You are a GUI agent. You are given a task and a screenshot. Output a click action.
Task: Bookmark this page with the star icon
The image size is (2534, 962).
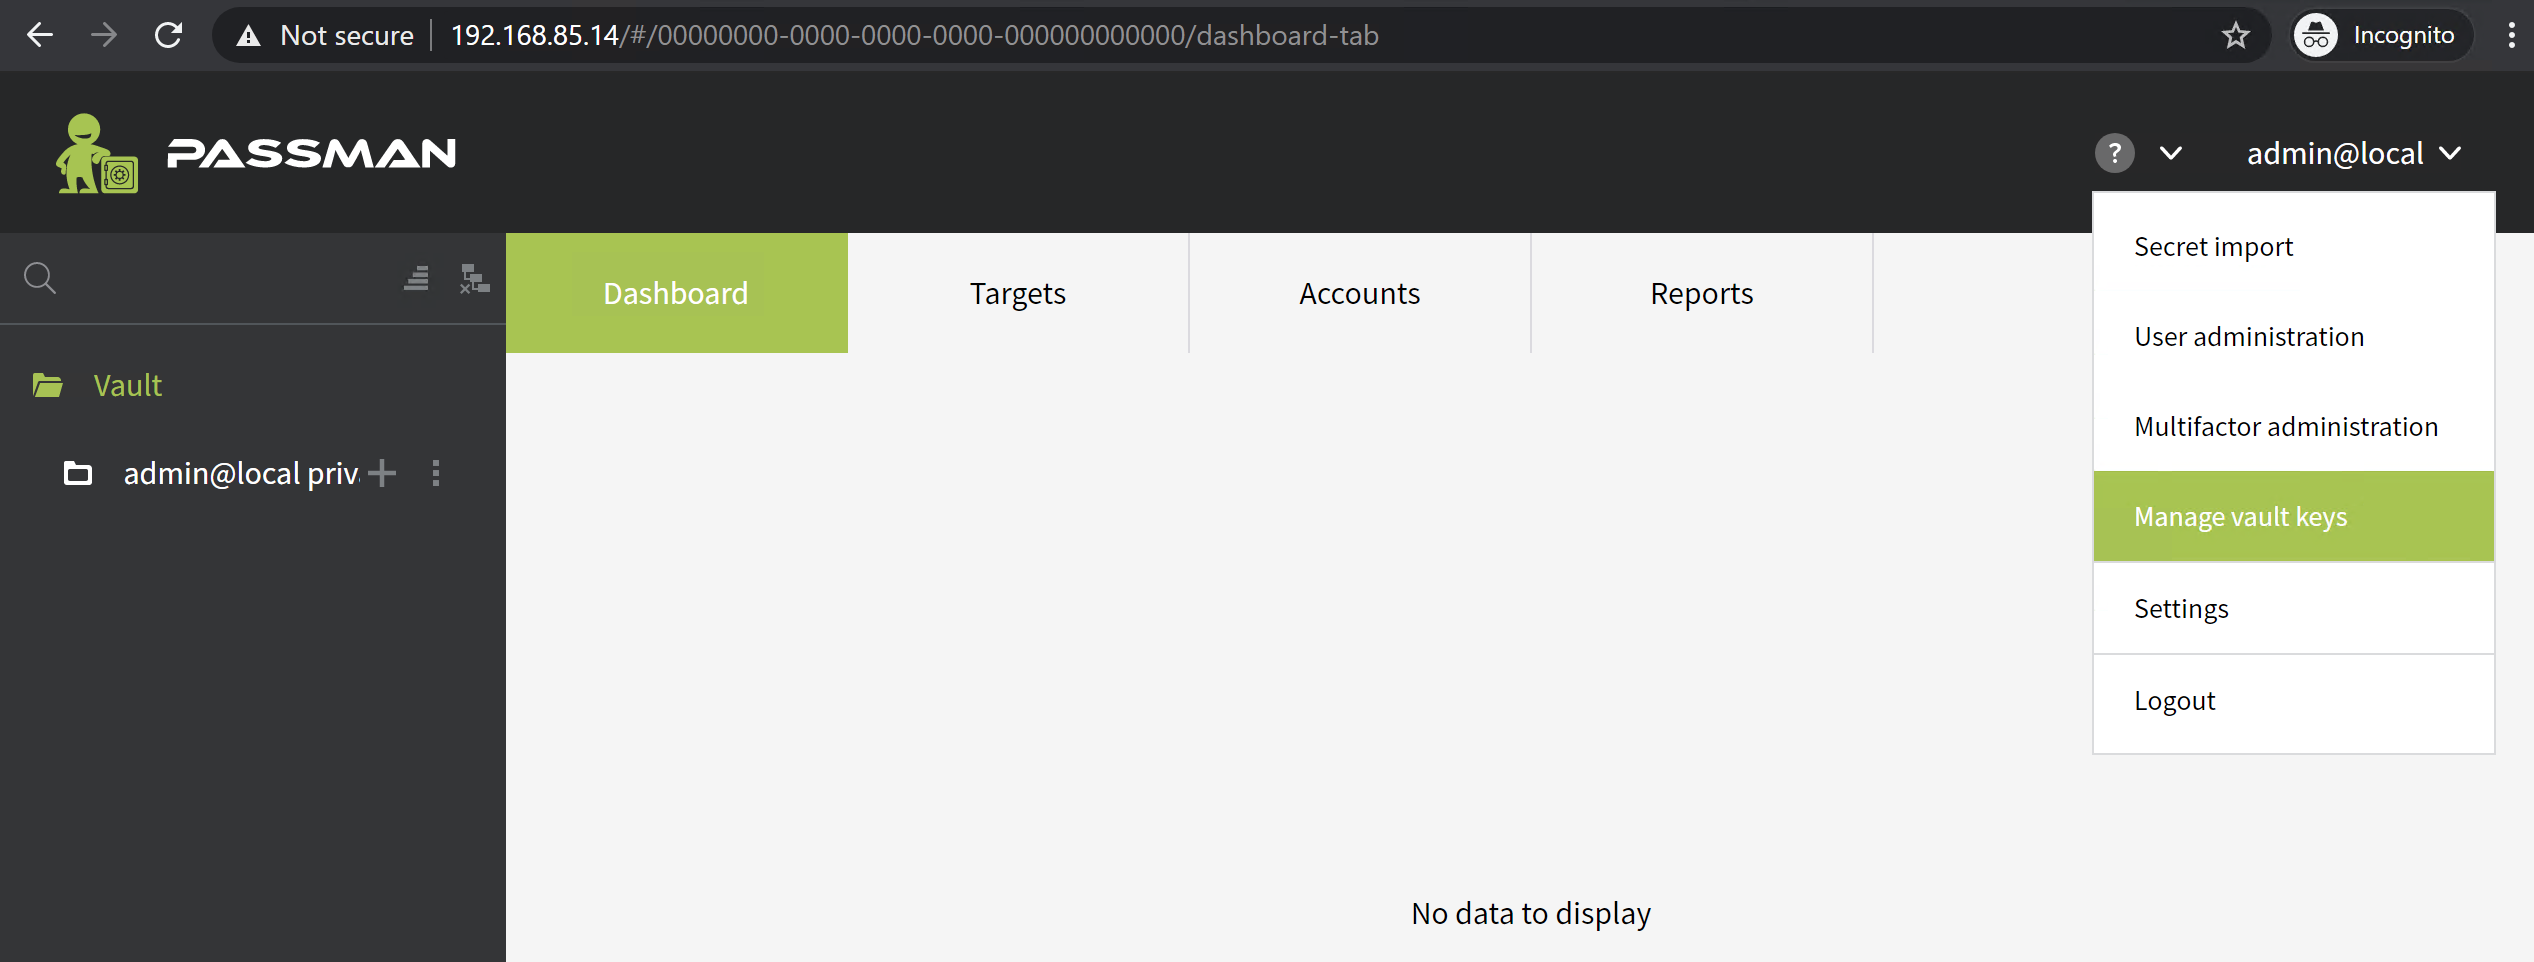tap(2236, 36)
